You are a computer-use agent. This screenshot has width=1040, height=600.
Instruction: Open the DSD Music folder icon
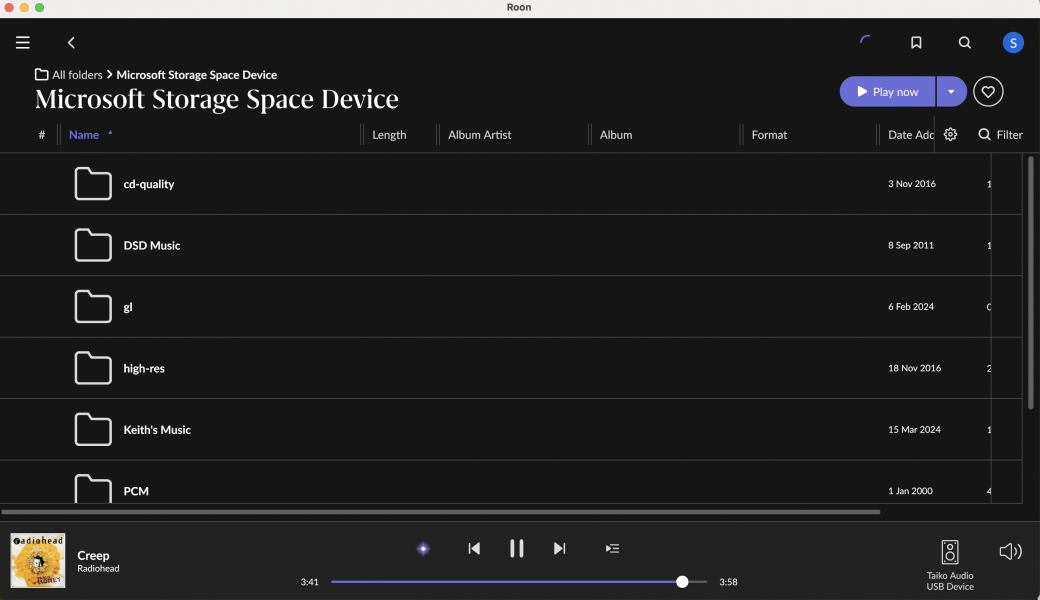click(93, 245)
